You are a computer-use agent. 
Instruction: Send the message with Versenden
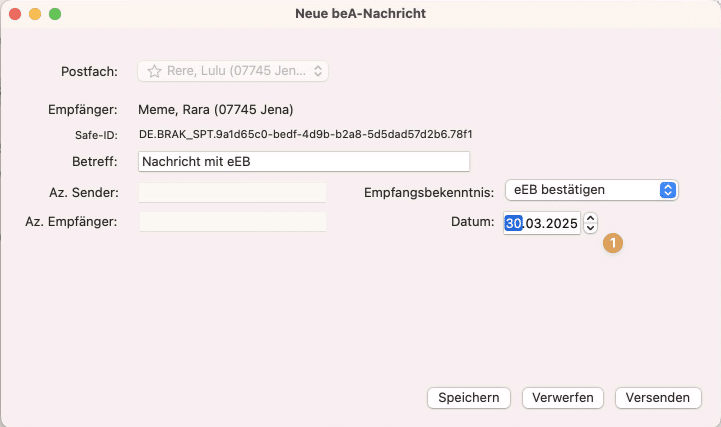click(x=657, y=397)
